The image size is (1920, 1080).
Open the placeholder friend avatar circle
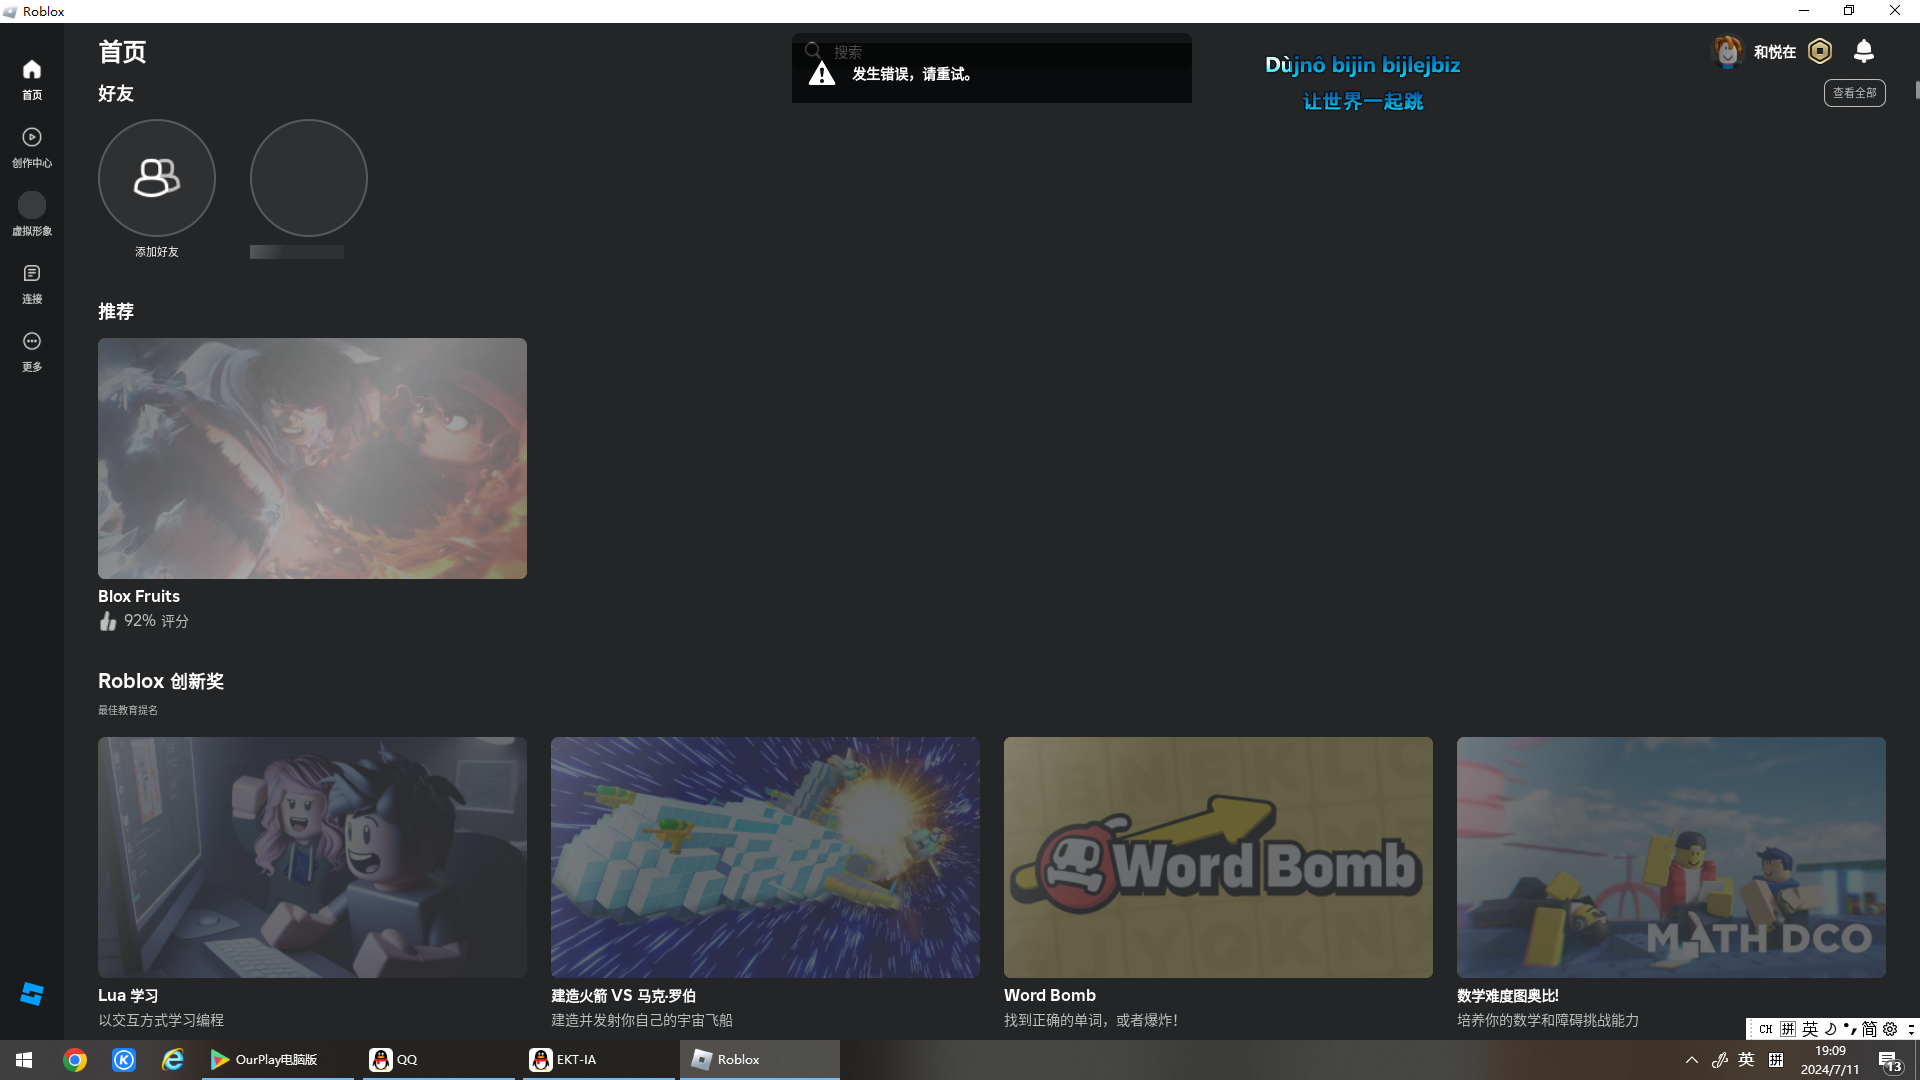(309, 178)
